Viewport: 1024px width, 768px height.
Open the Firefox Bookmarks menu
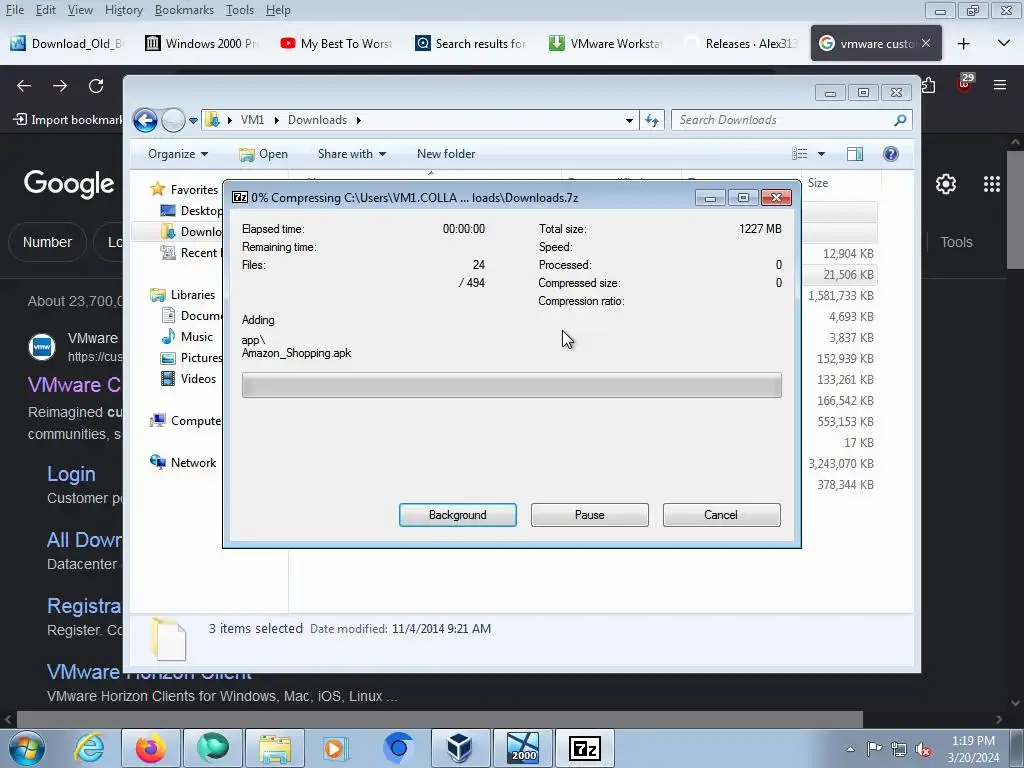point(184,10)
